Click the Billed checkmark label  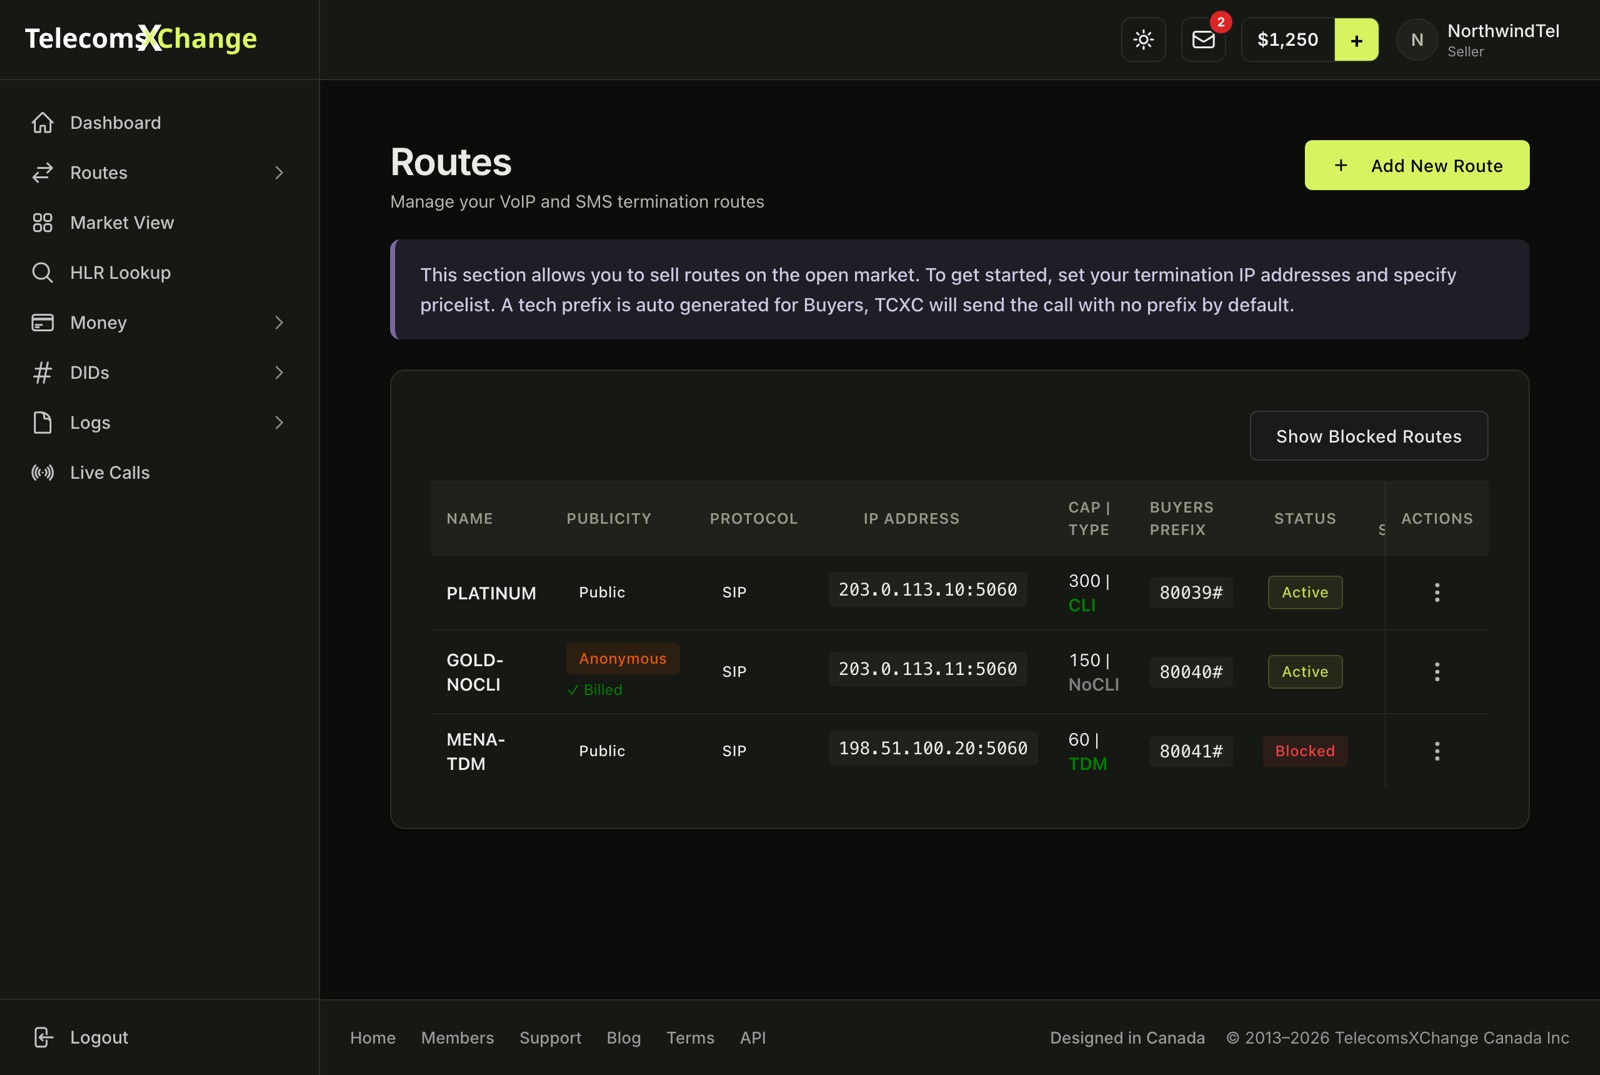tap(594, 690)
